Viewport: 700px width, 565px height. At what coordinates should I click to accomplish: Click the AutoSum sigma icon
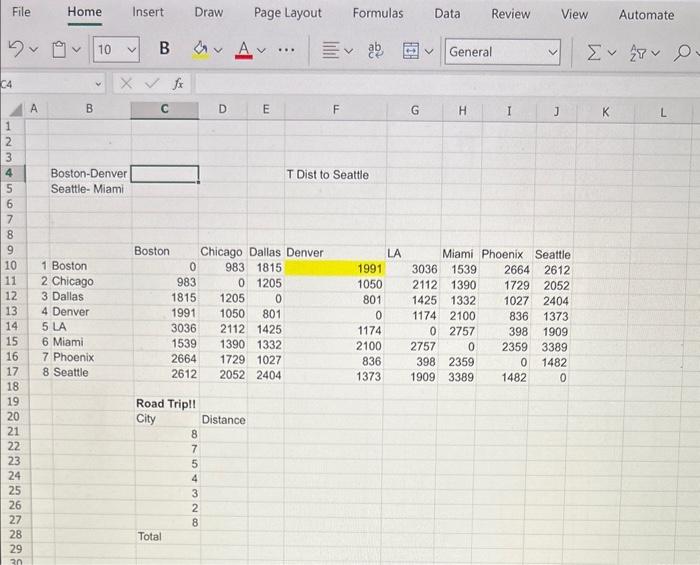coord(593,53)
